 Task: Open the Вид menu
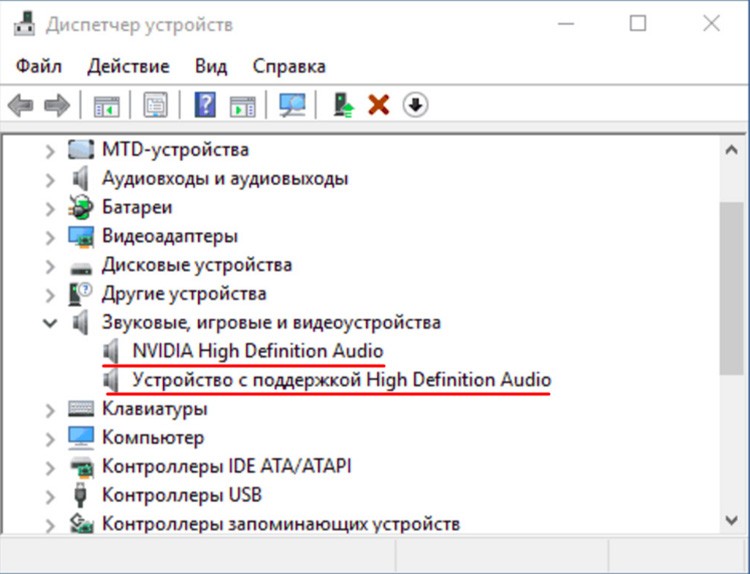coord(211,66)
